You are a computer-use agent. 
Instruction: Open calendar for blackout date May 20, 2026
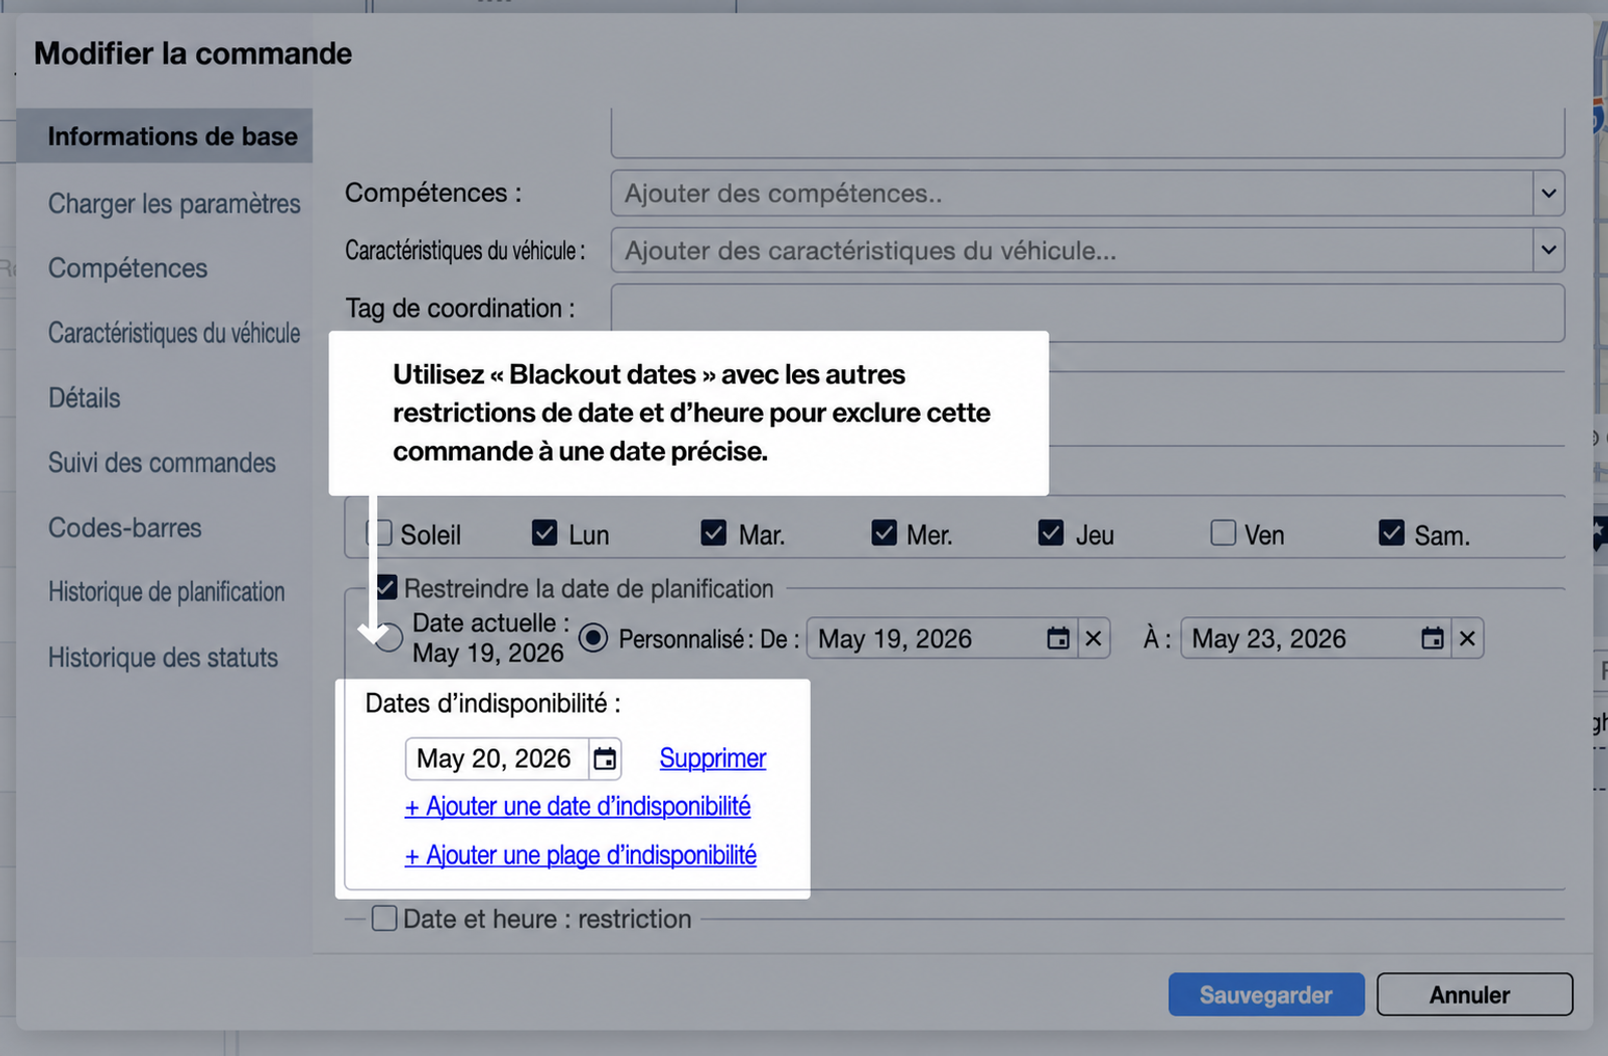pyautogui.click(x=605, y=759)
